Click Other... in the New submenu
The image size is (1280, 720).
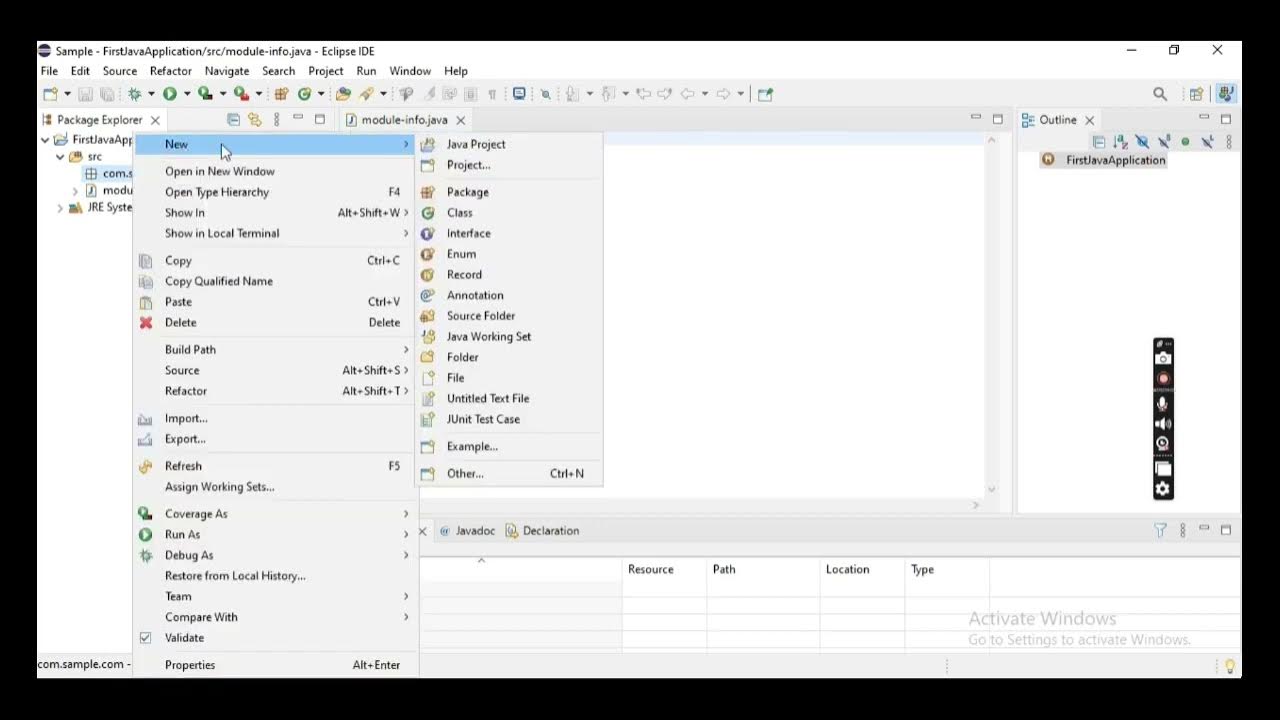pos(509,474)
